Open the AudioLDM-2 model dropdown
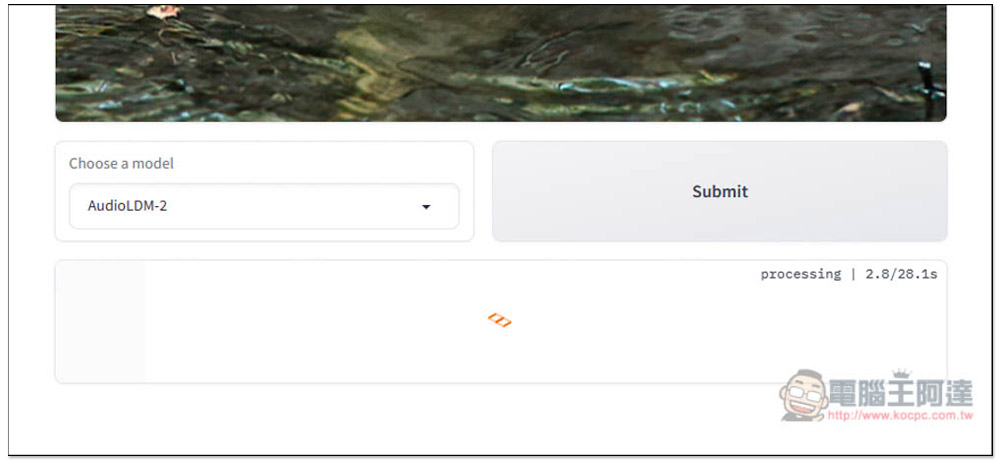 [264, 206]
